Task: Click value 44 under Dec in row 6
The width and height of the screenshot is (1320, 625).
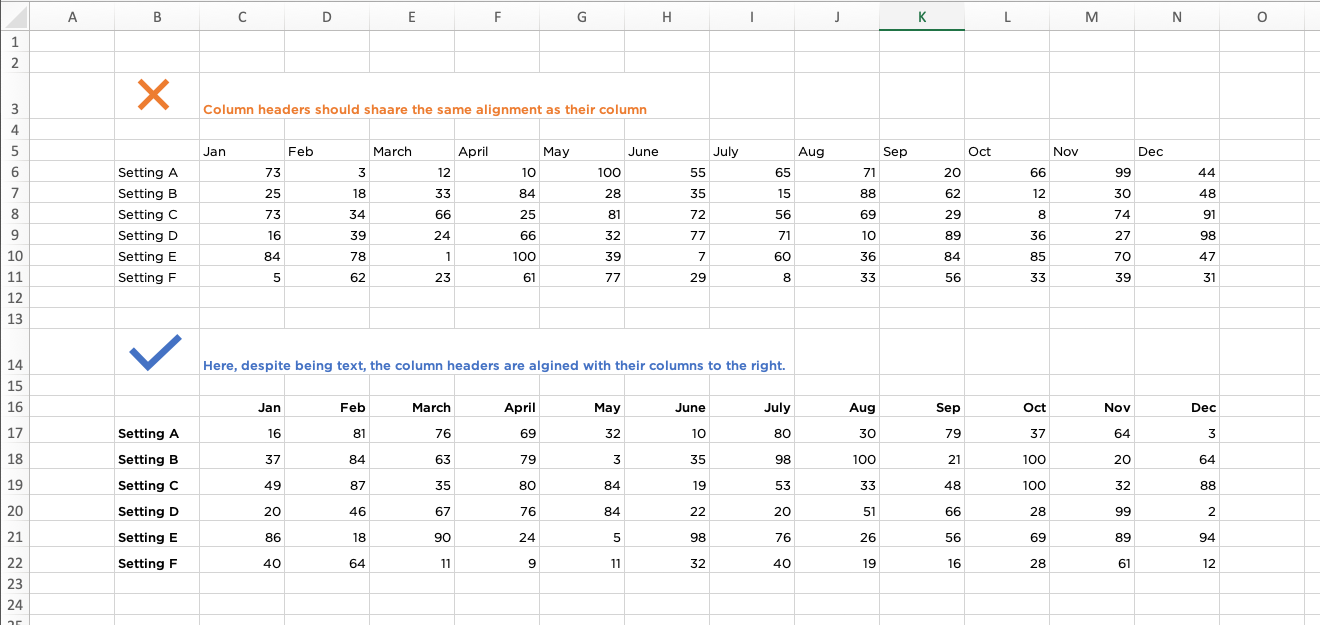Action: pyautogui.click(x=1207, y=173)
